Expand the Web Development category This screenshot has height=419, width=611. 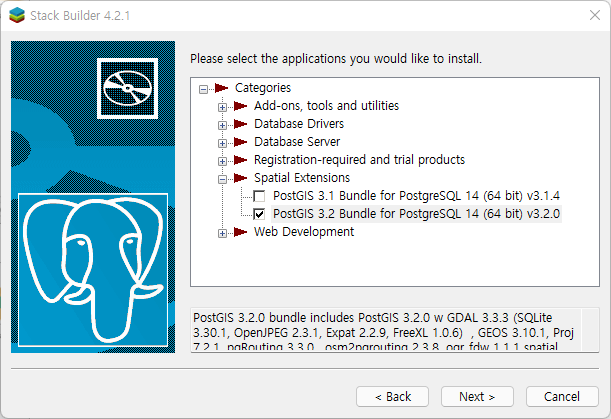[222, 233]
